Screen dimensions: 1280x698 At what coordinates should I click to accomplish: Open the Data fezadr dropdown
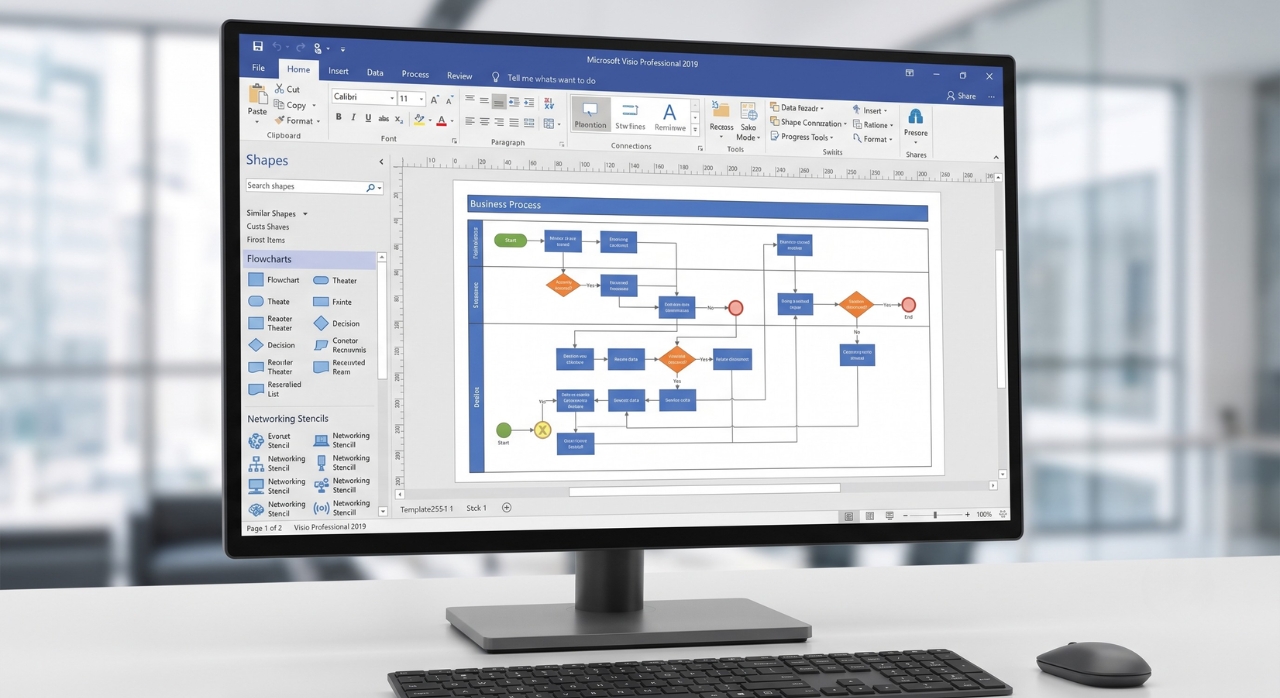(x=797, y=108)
